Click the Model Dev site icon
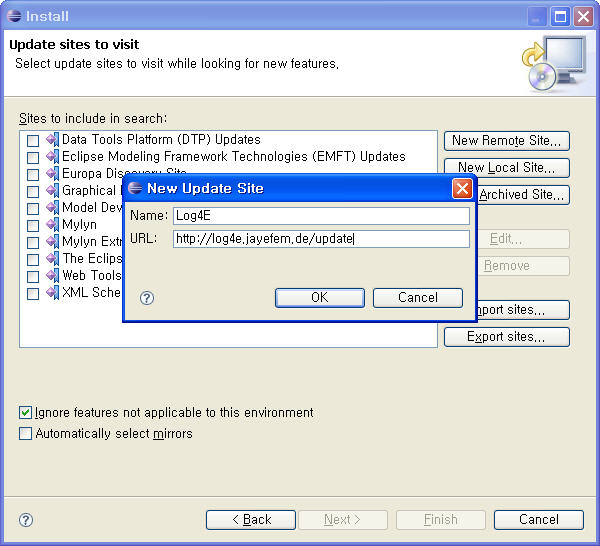This screenshot has width=600, height=546. (x=52, y=207)
